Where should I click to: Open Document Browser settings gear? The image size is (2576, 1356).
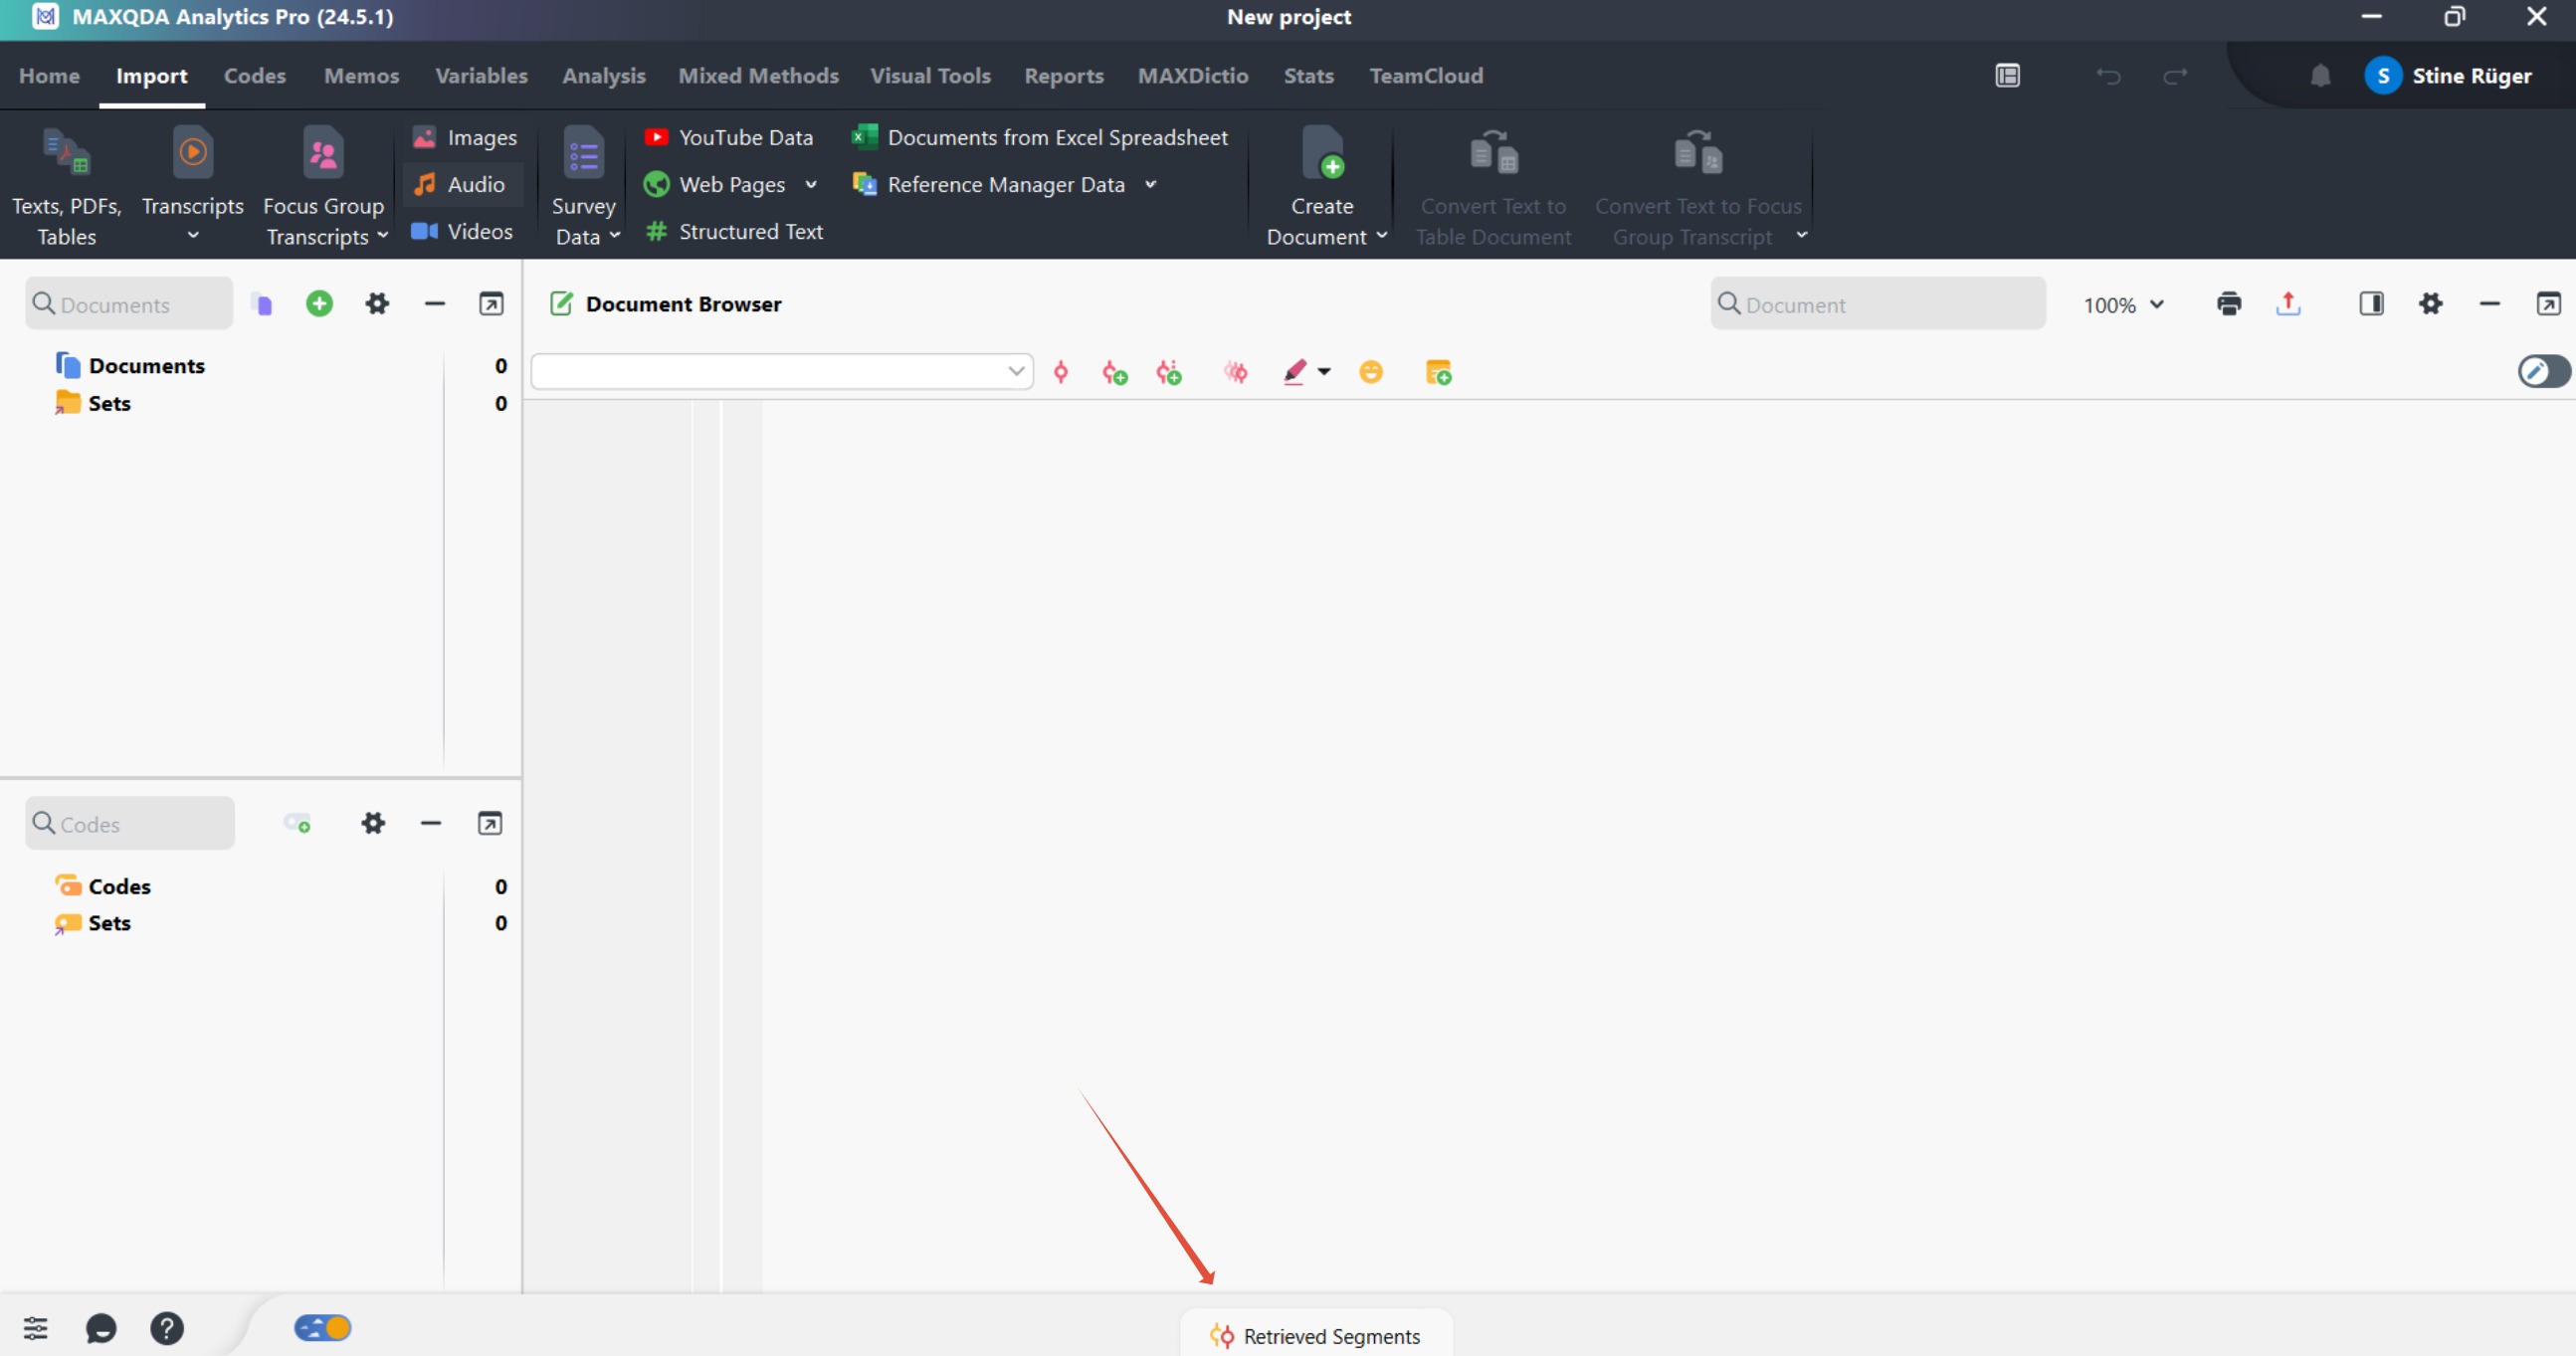pyautogui.click(x=2431, y=304)
